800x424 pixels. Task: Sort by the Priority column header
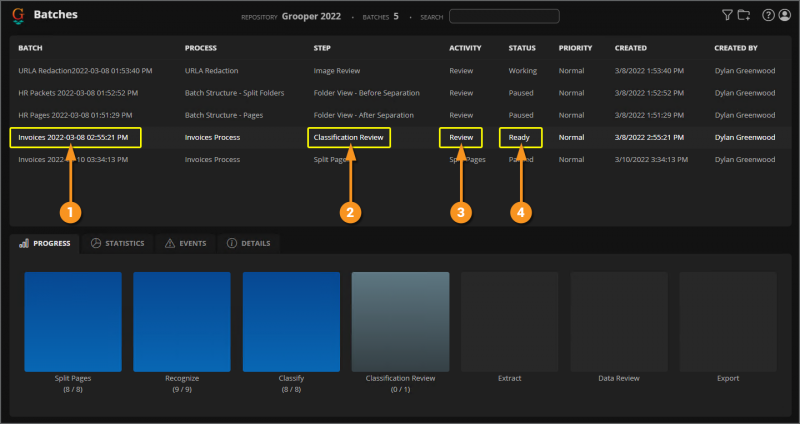575,48
